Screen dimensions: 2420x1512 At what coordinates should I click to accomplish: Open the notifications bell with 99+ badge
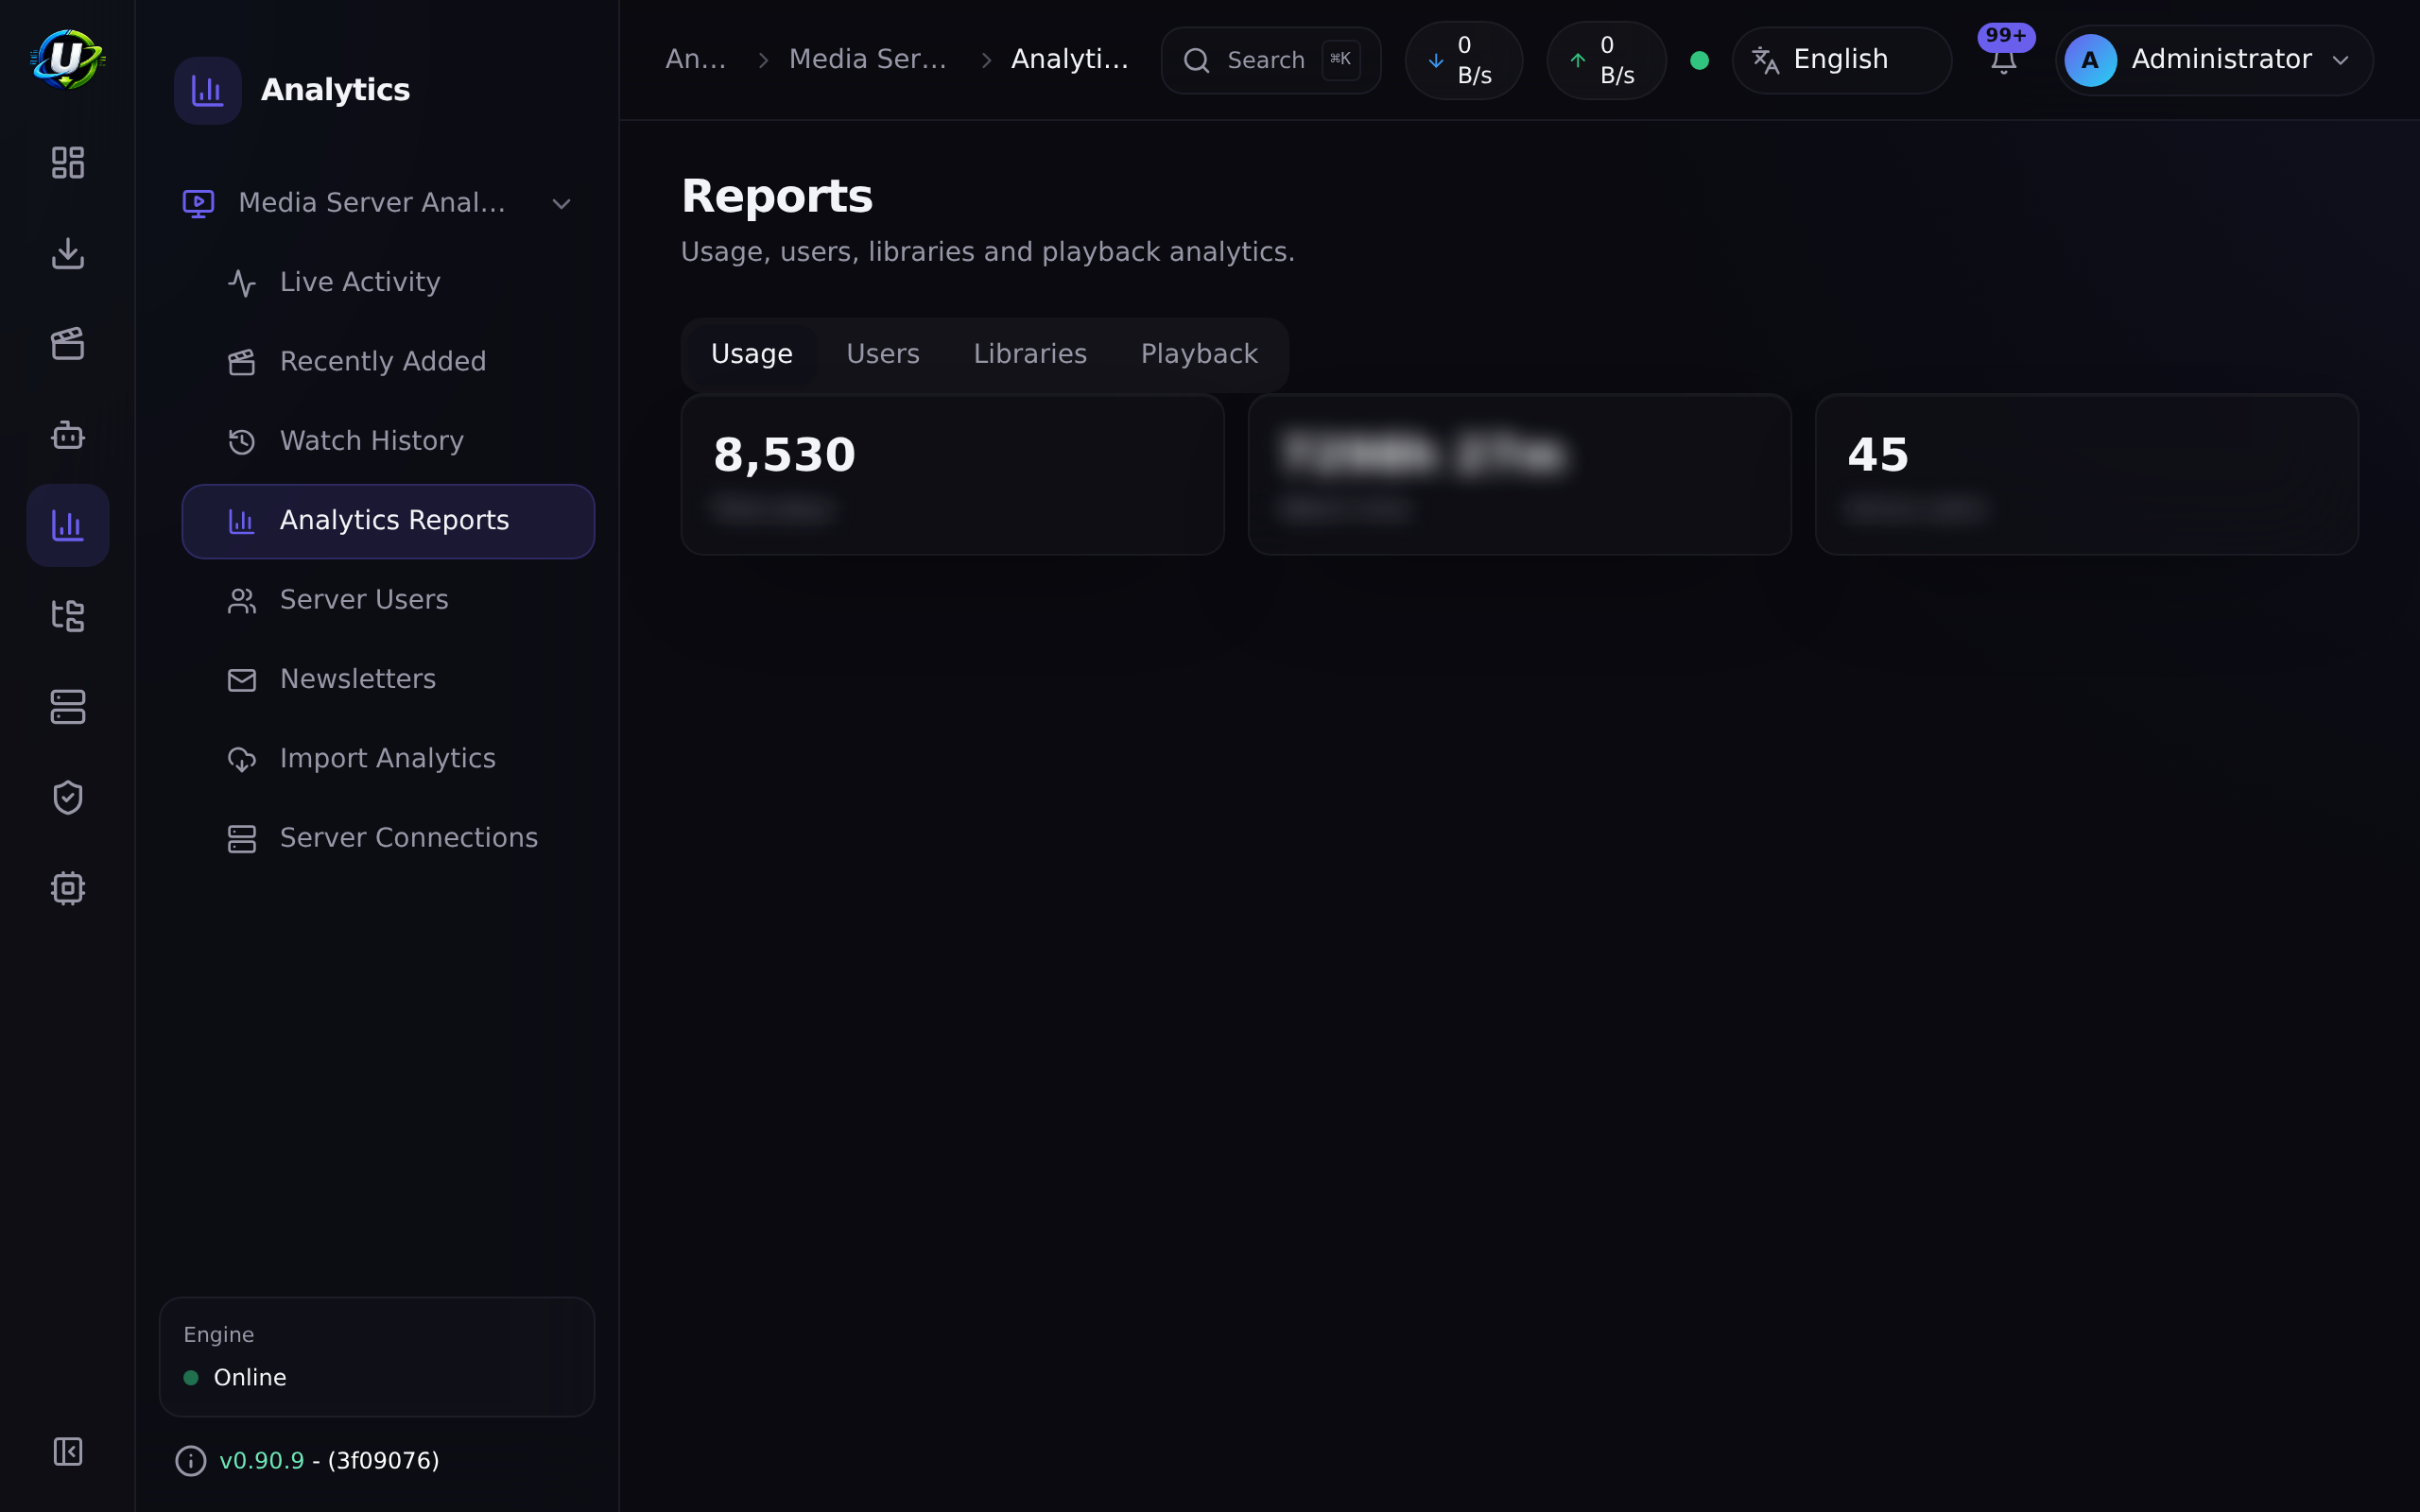point(2004,60)
